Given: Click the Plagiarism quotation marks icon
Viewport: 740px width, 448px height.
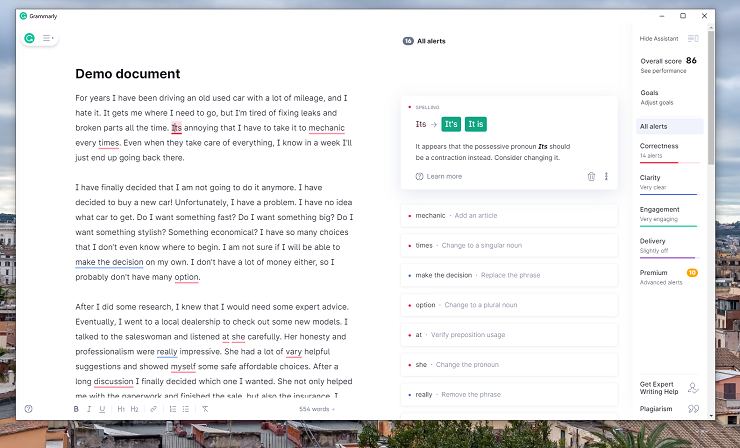Looking at the screenshot, I should (693, 409).
